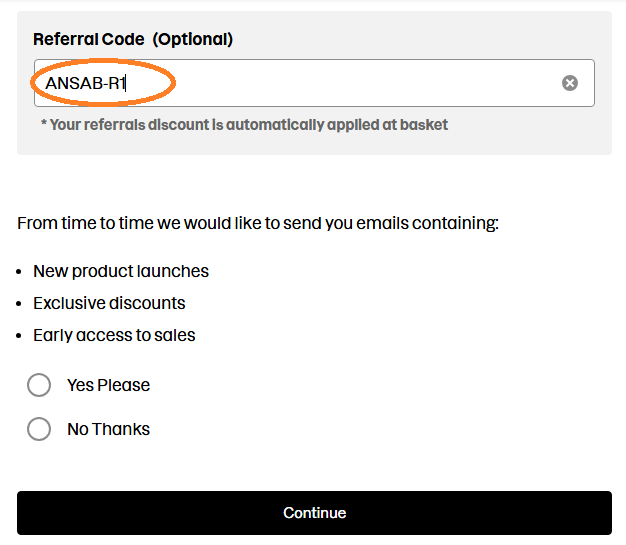Place cursor on the ANSAB-R1 code text
Screen dimensions: 626x545
coord(85,83)
